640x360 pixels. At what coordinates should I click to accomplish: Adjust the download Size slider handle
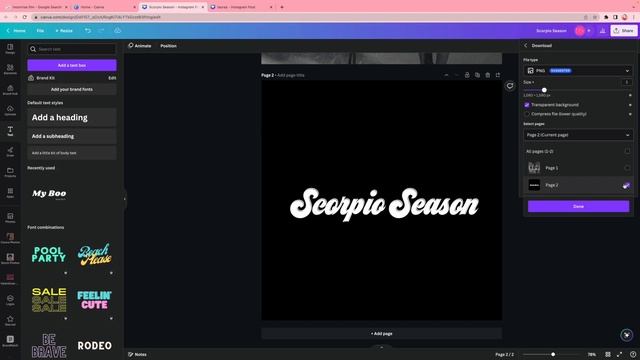click(544, 90)
